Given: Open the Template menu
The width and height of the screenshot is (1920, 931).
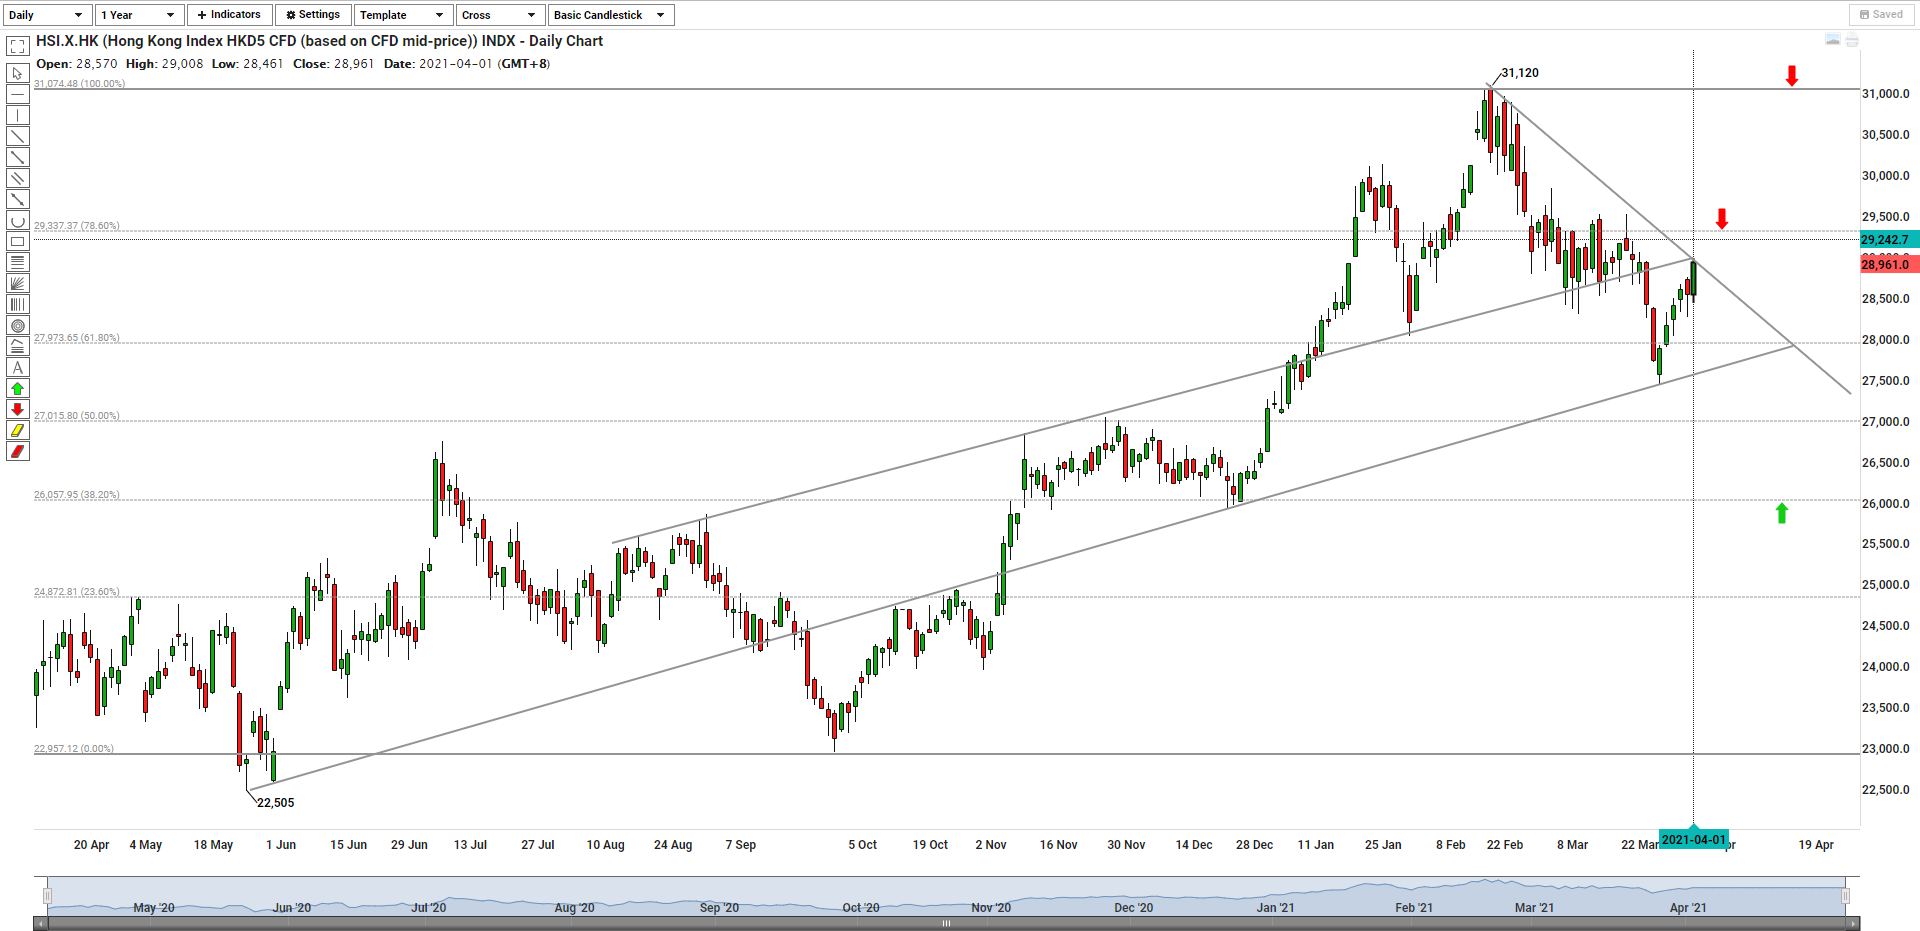Looking at the screenshot, I should tap(401, 15).
